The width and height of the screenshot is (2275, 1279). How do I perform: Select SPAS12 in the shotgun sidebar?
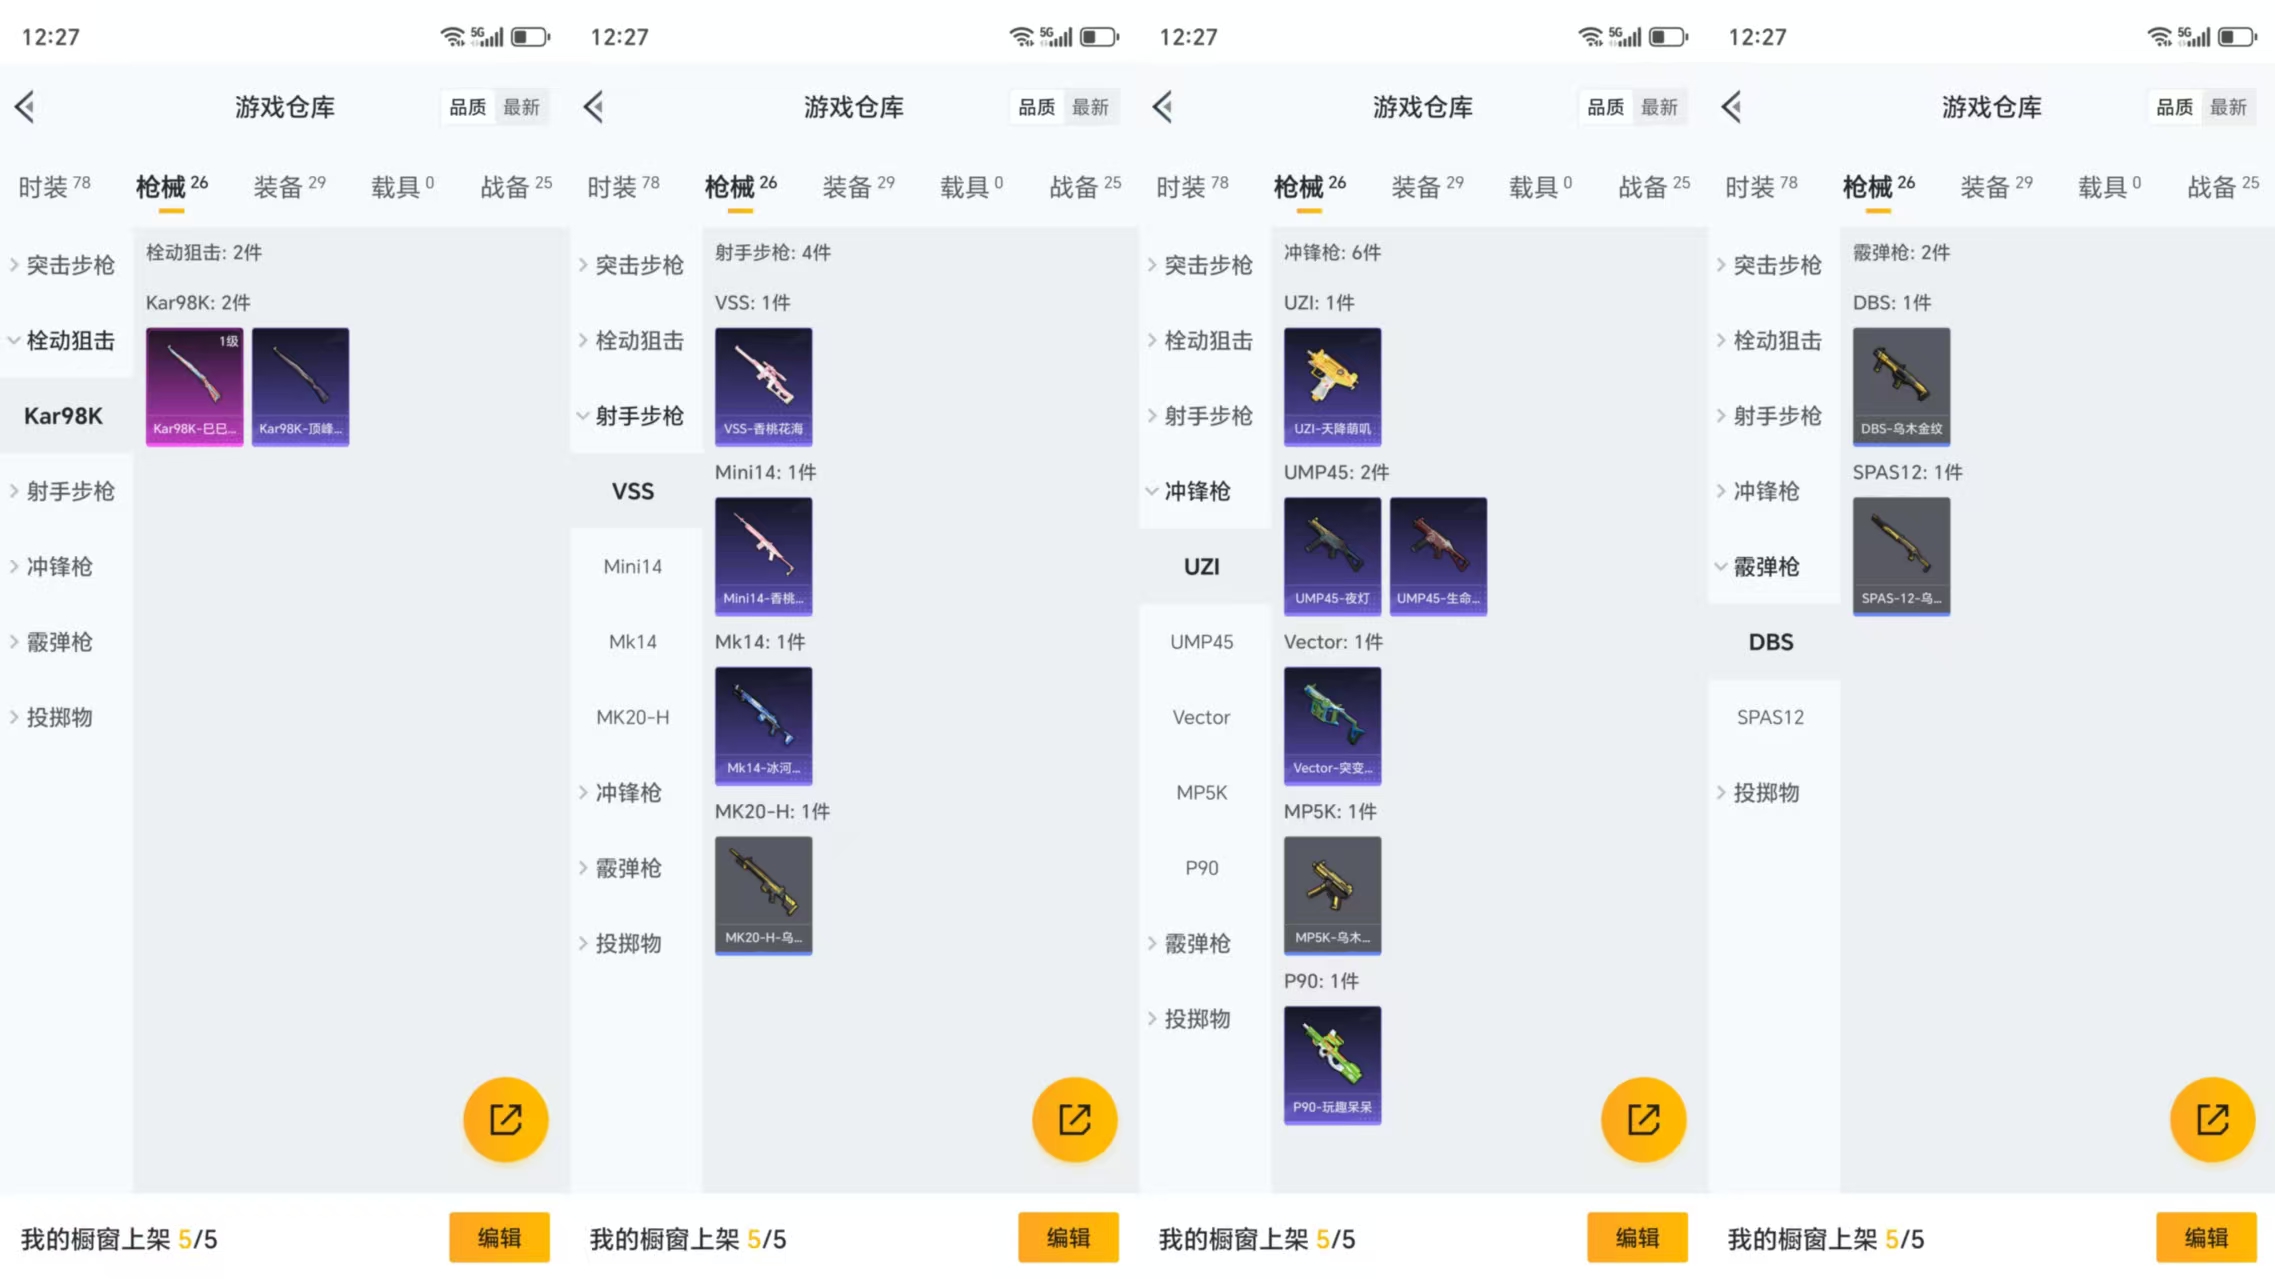(x=1770, y=717)
